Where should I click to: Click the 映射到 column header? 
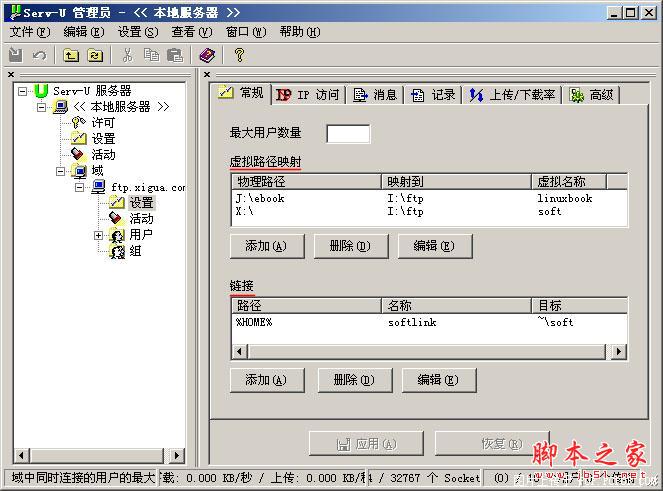coord(456,181)
